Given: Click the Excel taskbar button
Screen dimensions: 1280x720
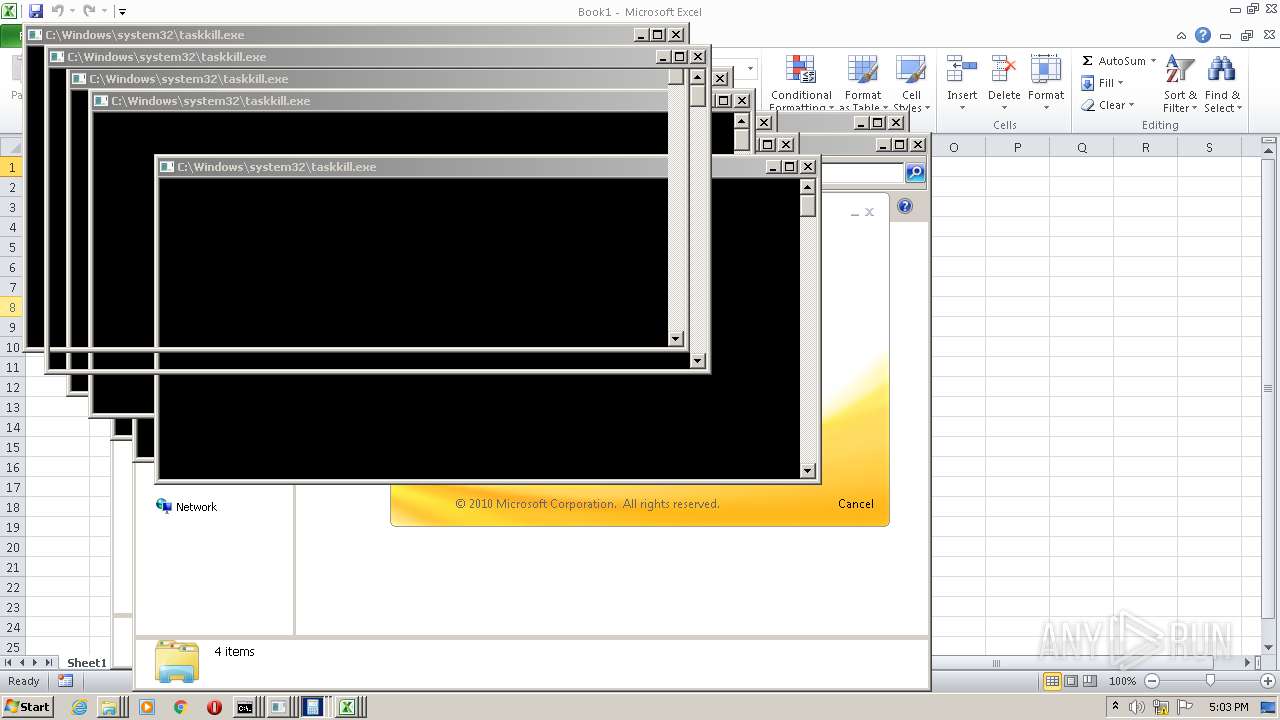Looking at the screenshot, I should point(347,707).
